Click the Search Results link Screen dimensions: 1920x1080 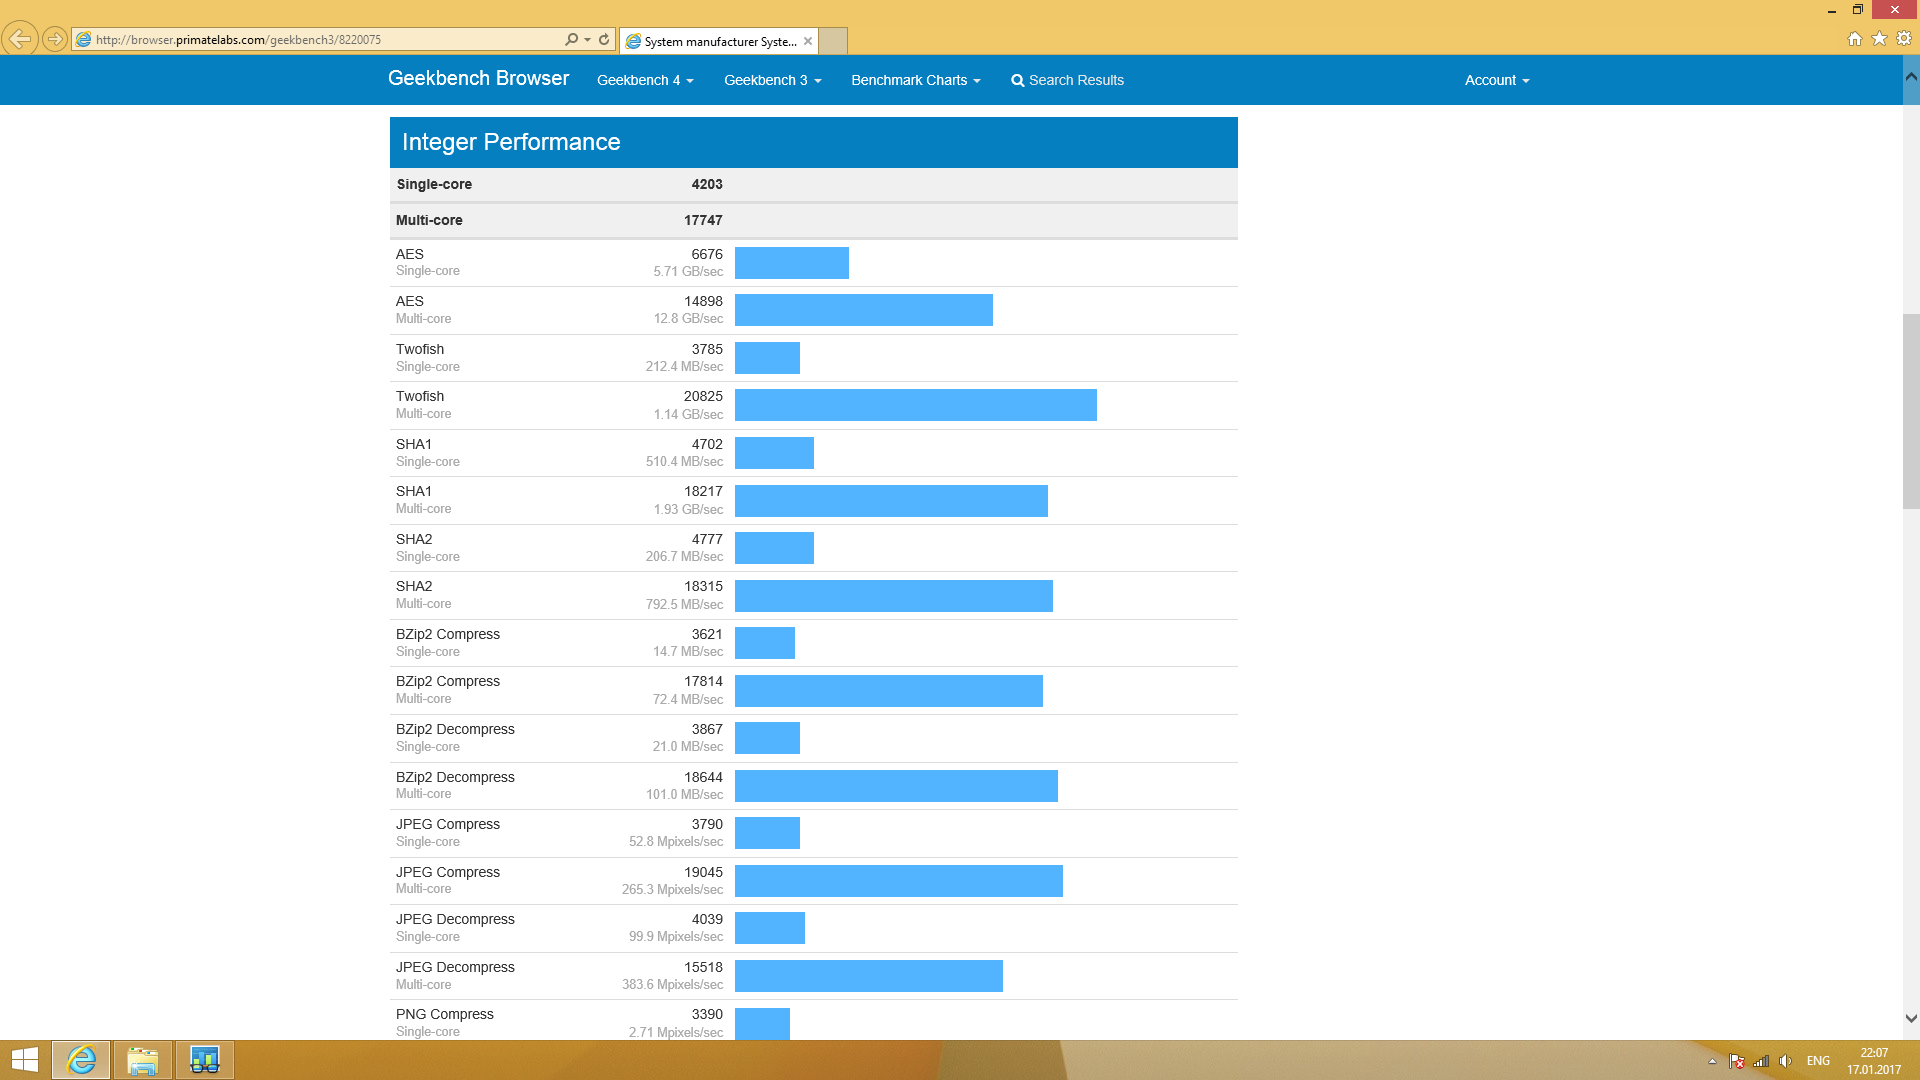click(x=1067, y=80)
